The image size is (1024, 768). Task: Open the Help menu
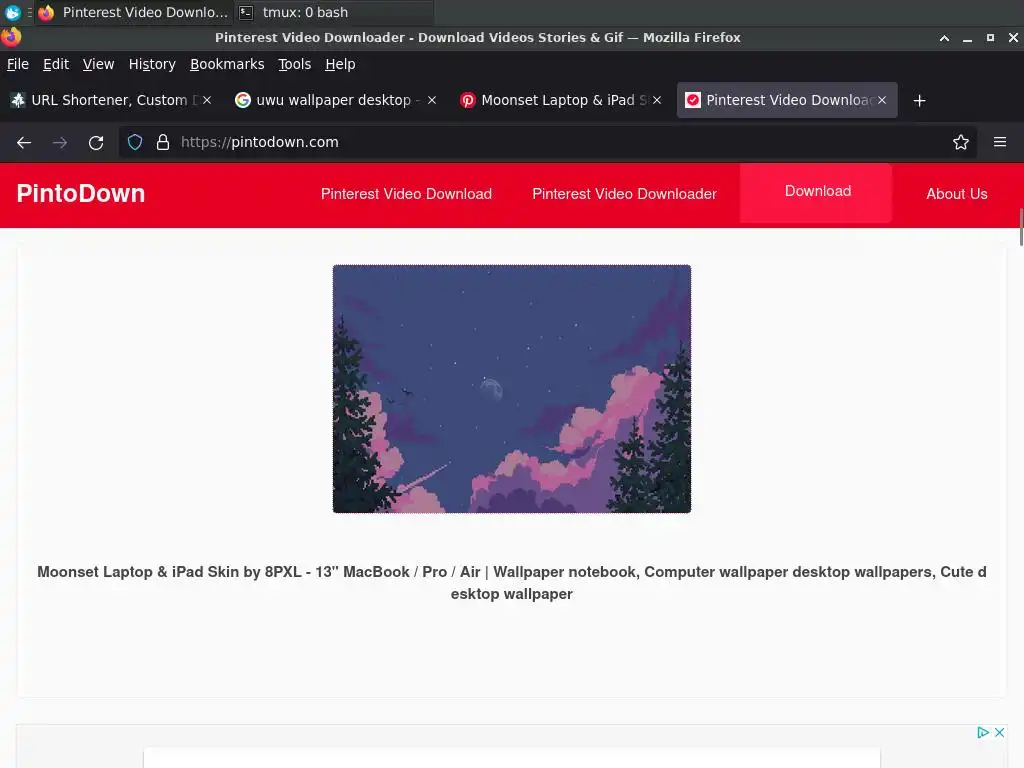click(340, 64)
